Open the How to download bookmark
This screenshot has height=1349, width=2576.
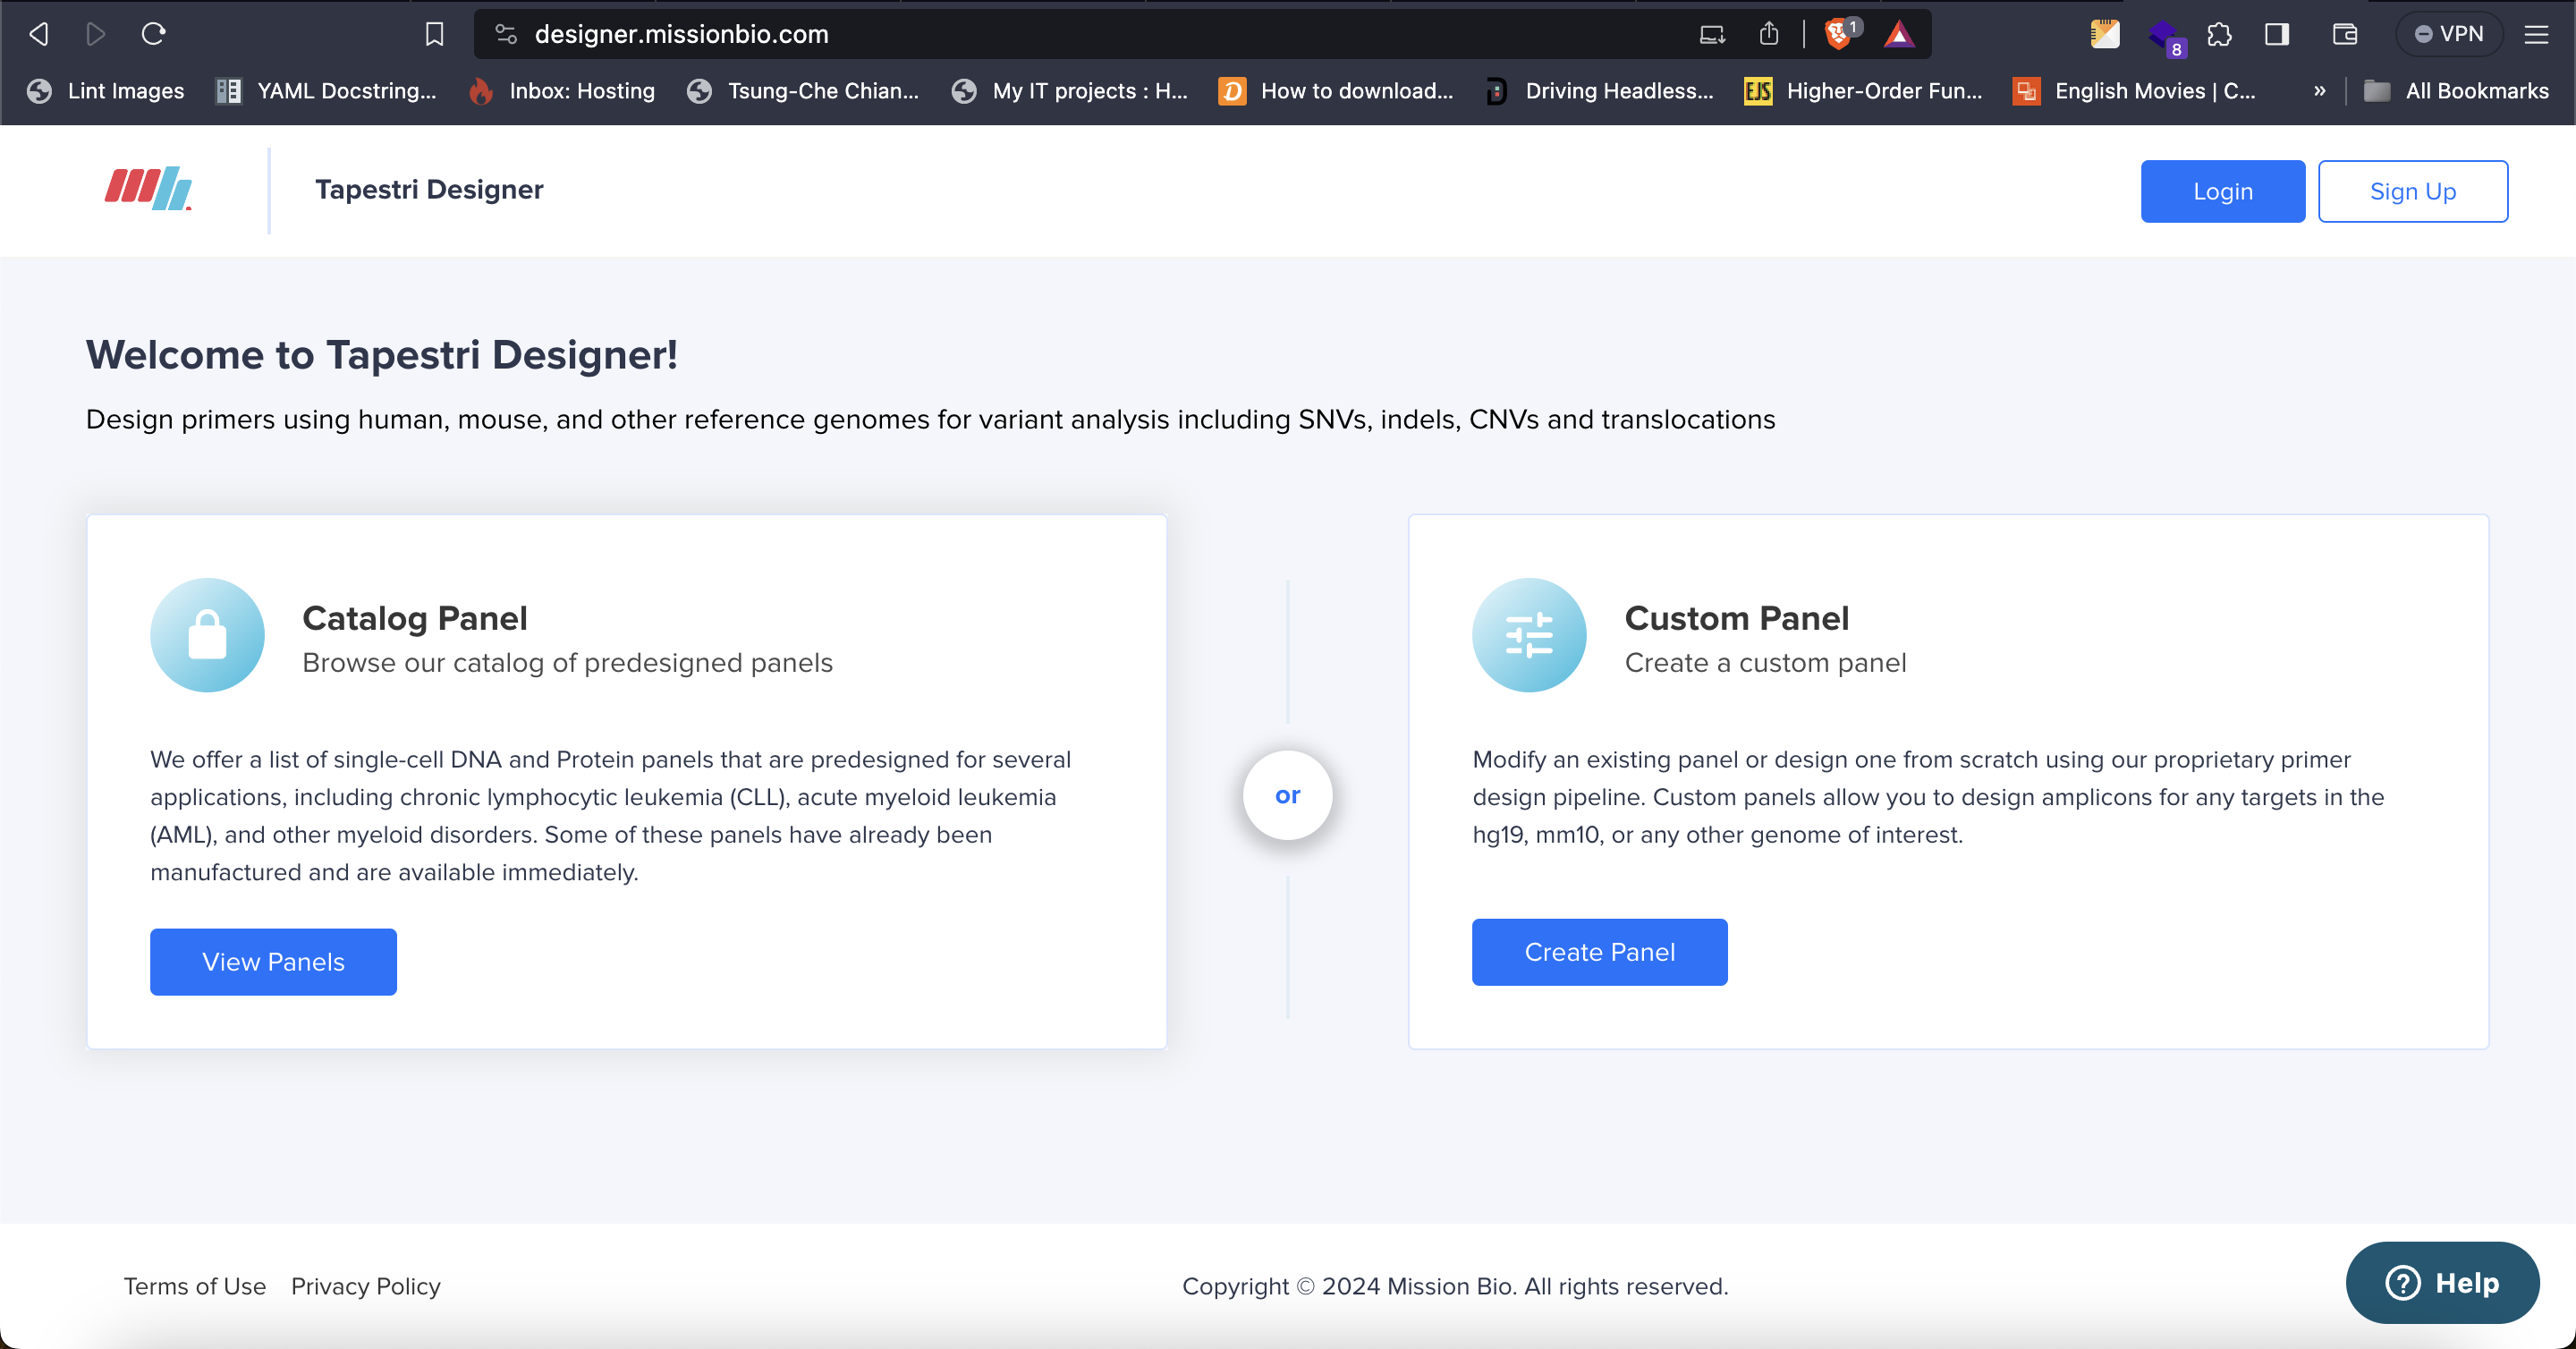point(1336,91)
